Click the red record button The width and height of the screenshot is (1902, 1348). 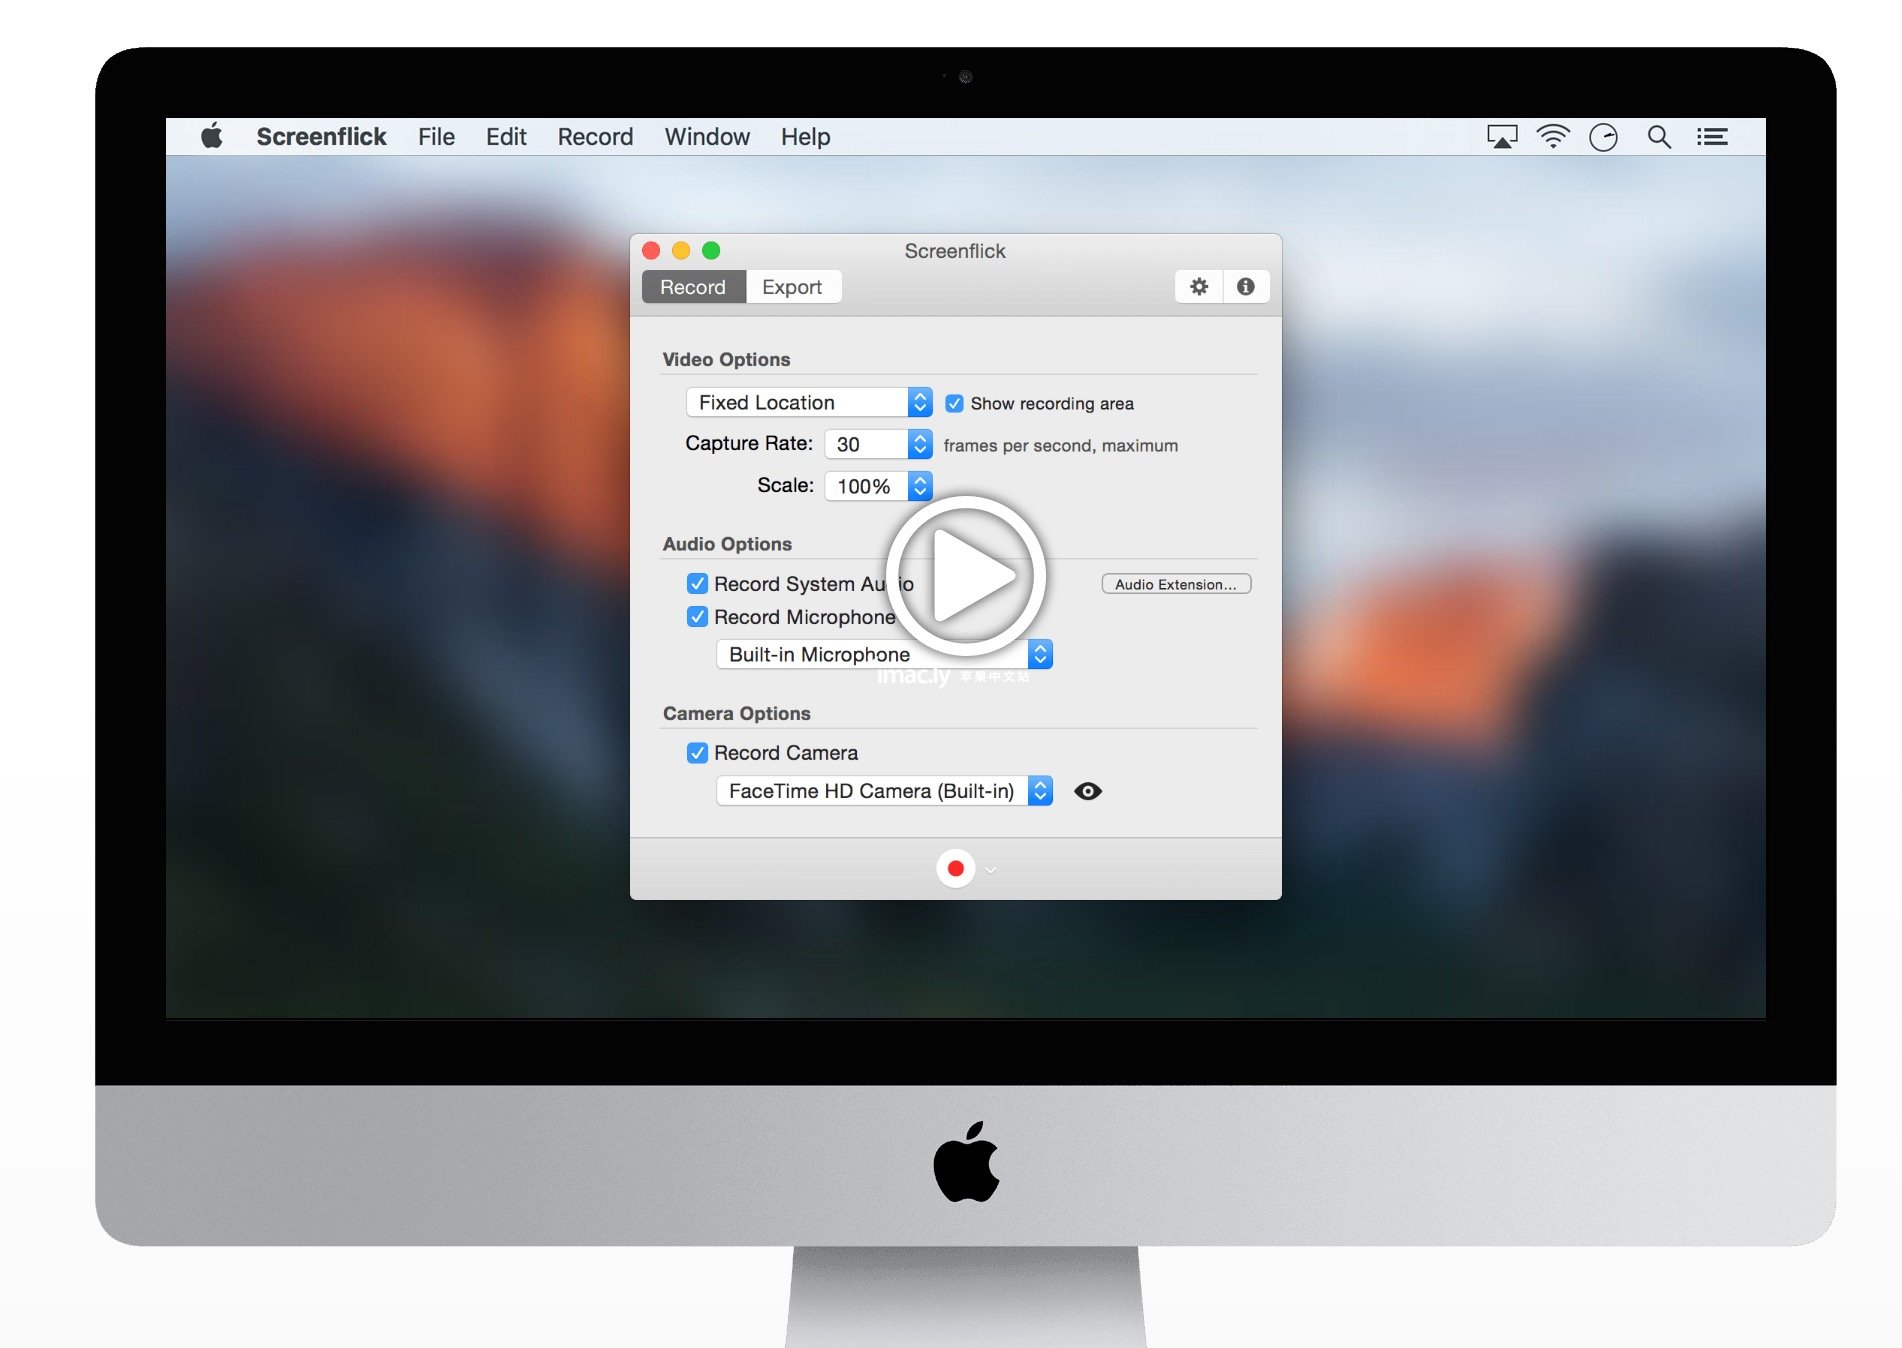pos(955,868)
